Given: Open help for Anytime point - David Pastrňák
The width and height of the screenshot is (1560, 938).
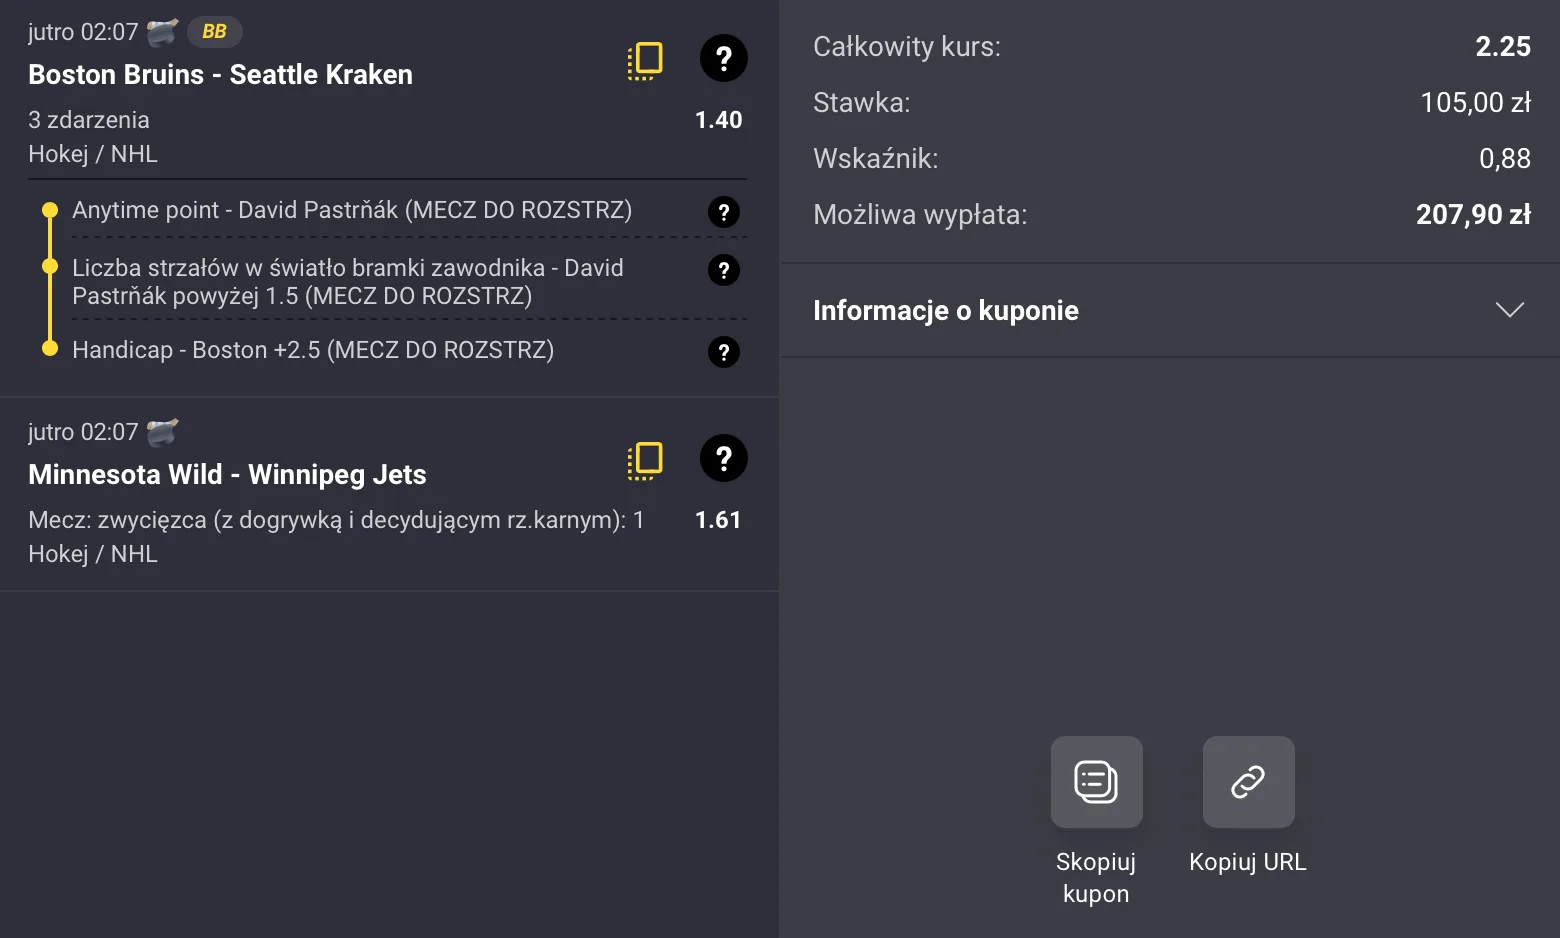Looking at the screenshot, I should [723, 212].
